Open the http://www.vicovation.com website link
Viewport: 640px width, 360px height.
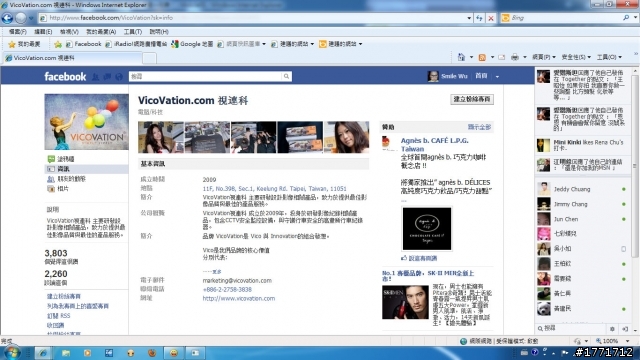[239, 298]
